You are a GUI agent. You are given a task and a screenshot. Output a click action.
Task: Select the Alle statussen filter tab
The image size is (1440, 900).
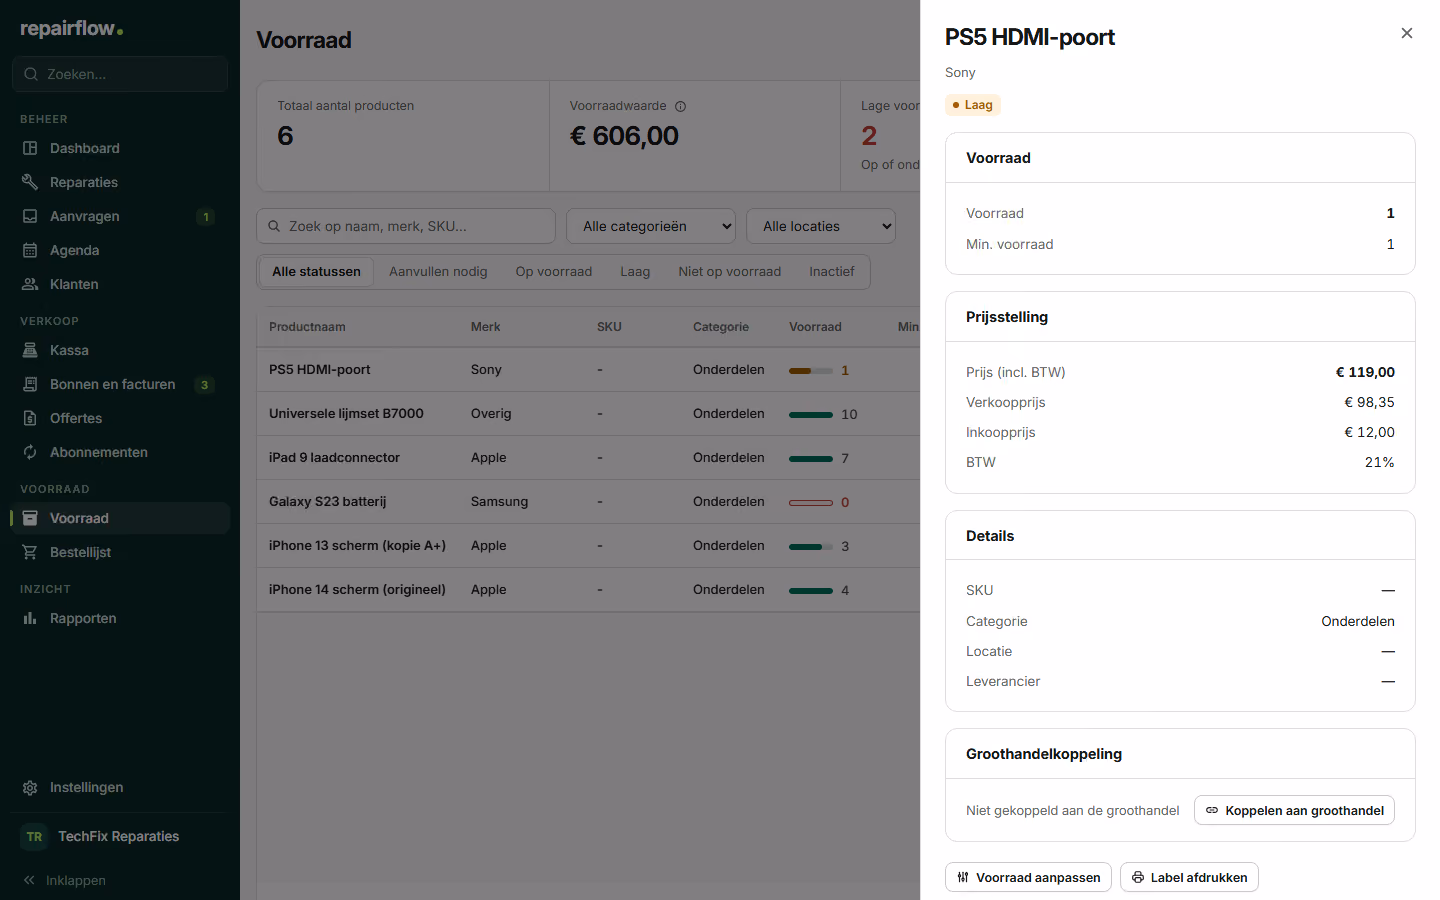[316, 272]
